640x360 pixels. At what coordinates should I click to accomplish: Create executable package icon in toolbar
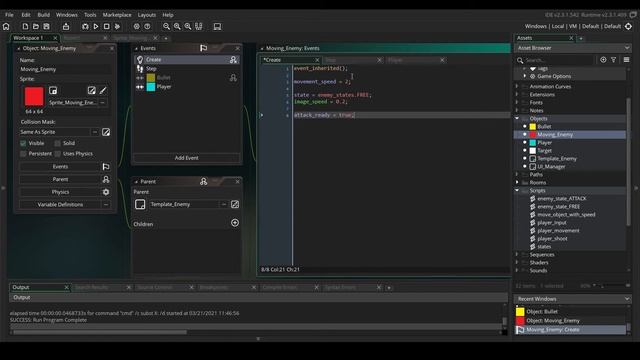[66, 27]
